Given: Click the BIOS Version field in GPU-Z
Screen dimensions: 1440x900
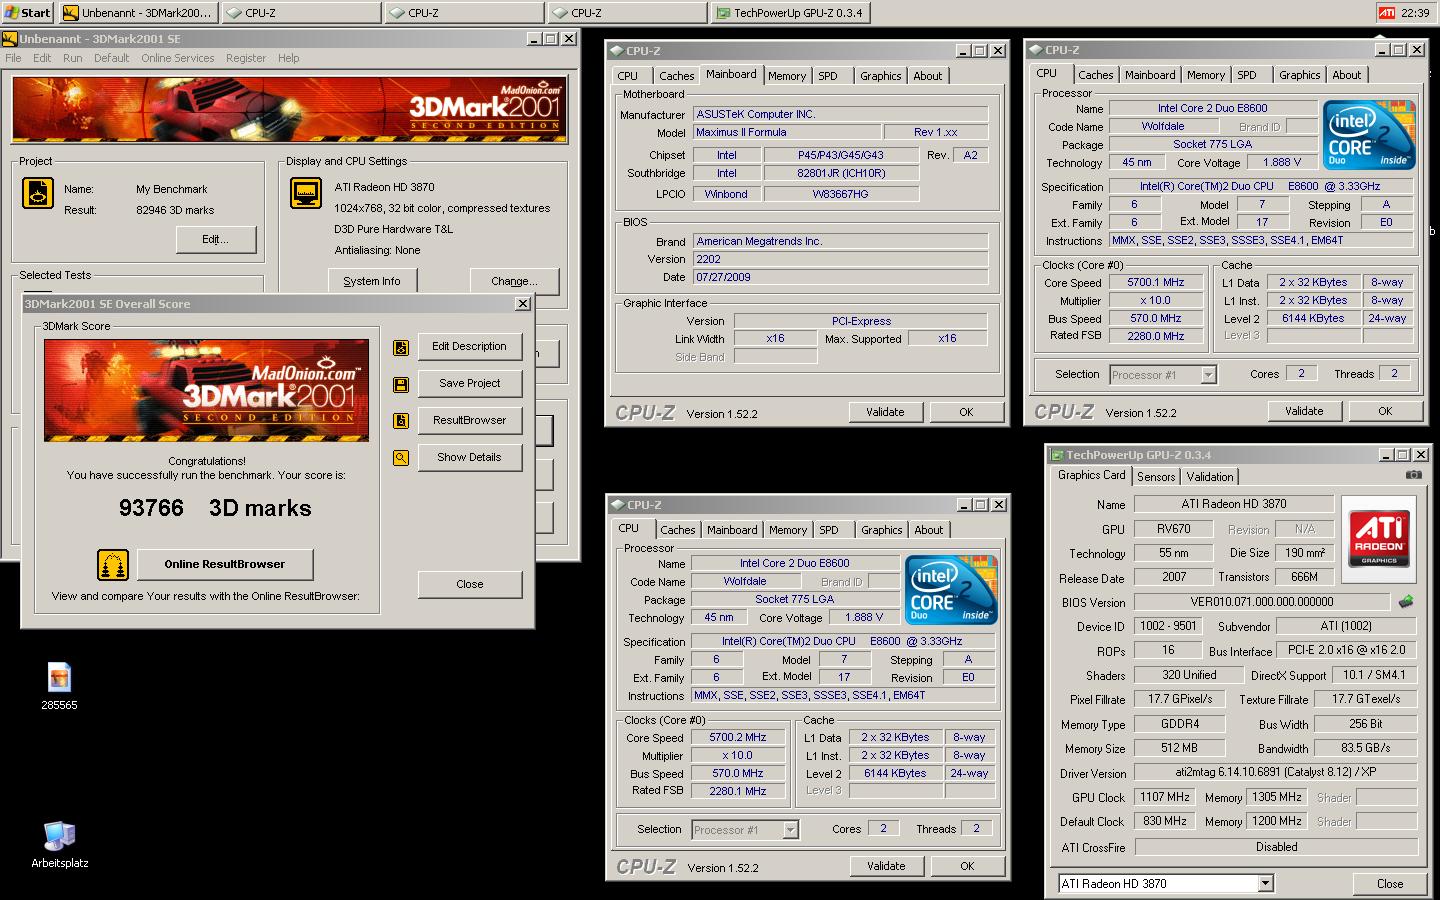Looking at the screenshot, I should coord(1262,603).
